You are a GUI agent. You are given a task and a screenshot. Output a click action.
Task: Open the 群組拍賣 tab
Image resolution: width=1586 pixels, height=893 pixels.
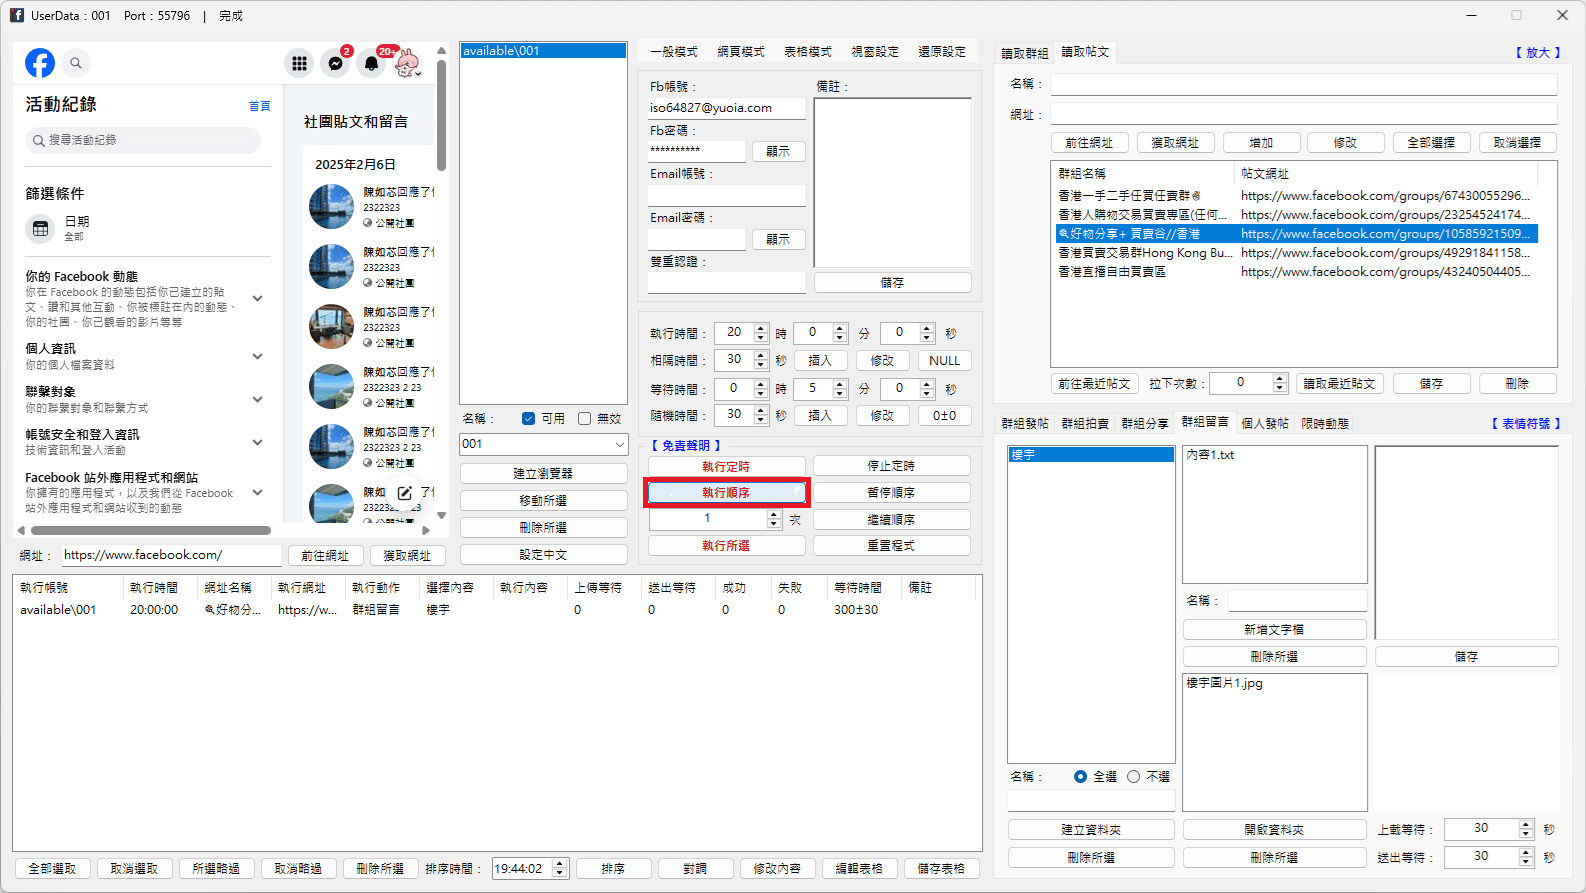click(1085, 424)
